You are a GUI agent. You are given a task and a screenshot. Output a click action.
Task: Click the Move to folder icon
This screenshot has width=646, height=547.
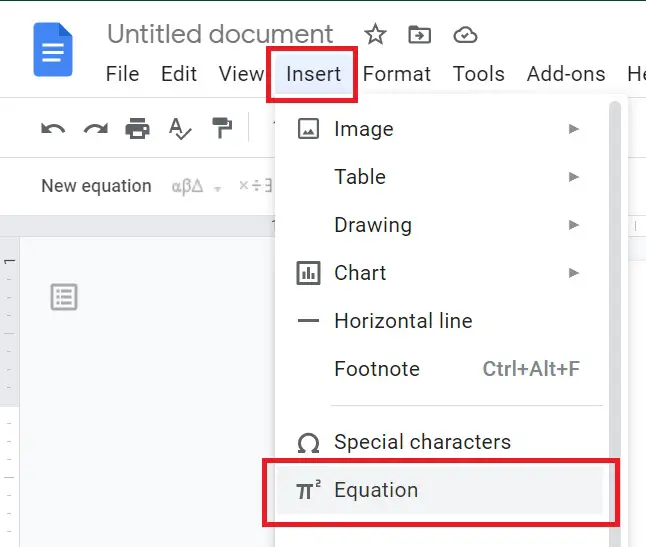[419, 35]
